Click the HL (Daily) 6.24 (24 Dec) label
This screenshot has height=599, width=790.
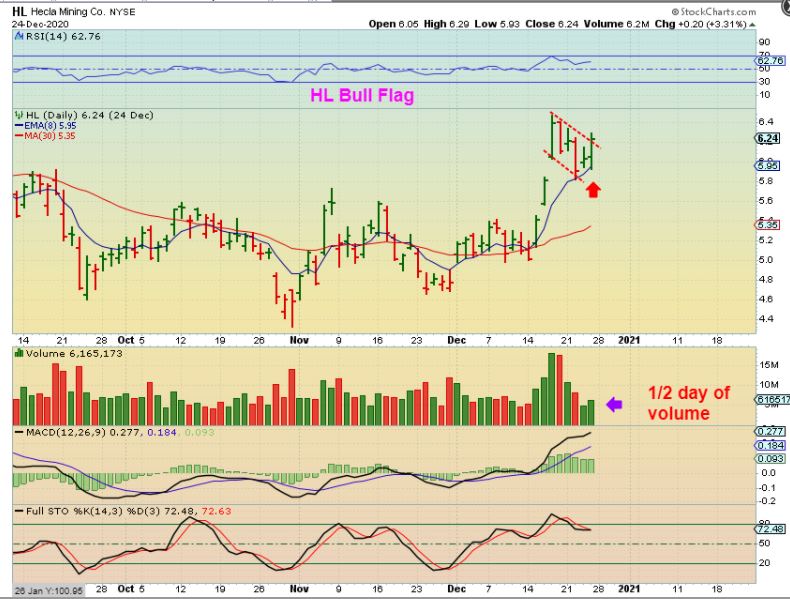(89, 115)
